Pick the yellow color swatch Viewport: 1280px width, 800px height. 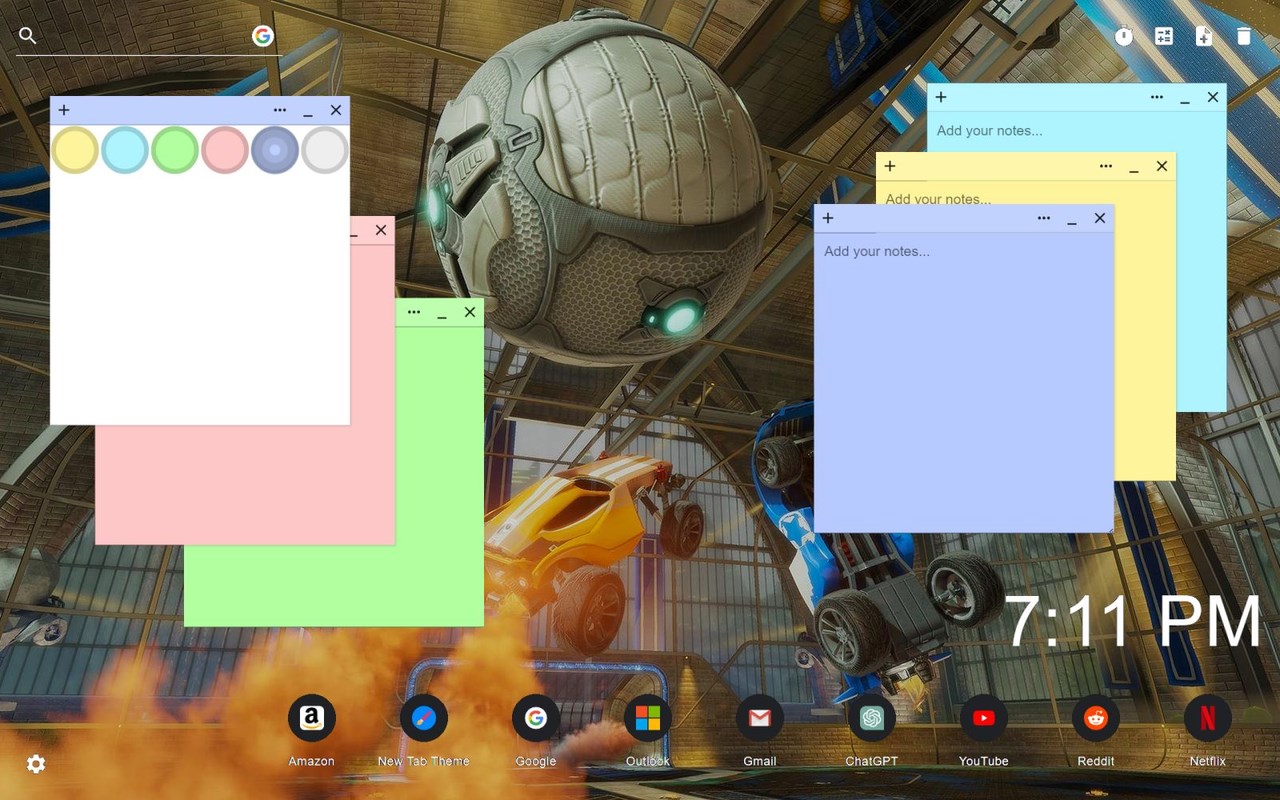pyautogui.click(x=75, y=150)
